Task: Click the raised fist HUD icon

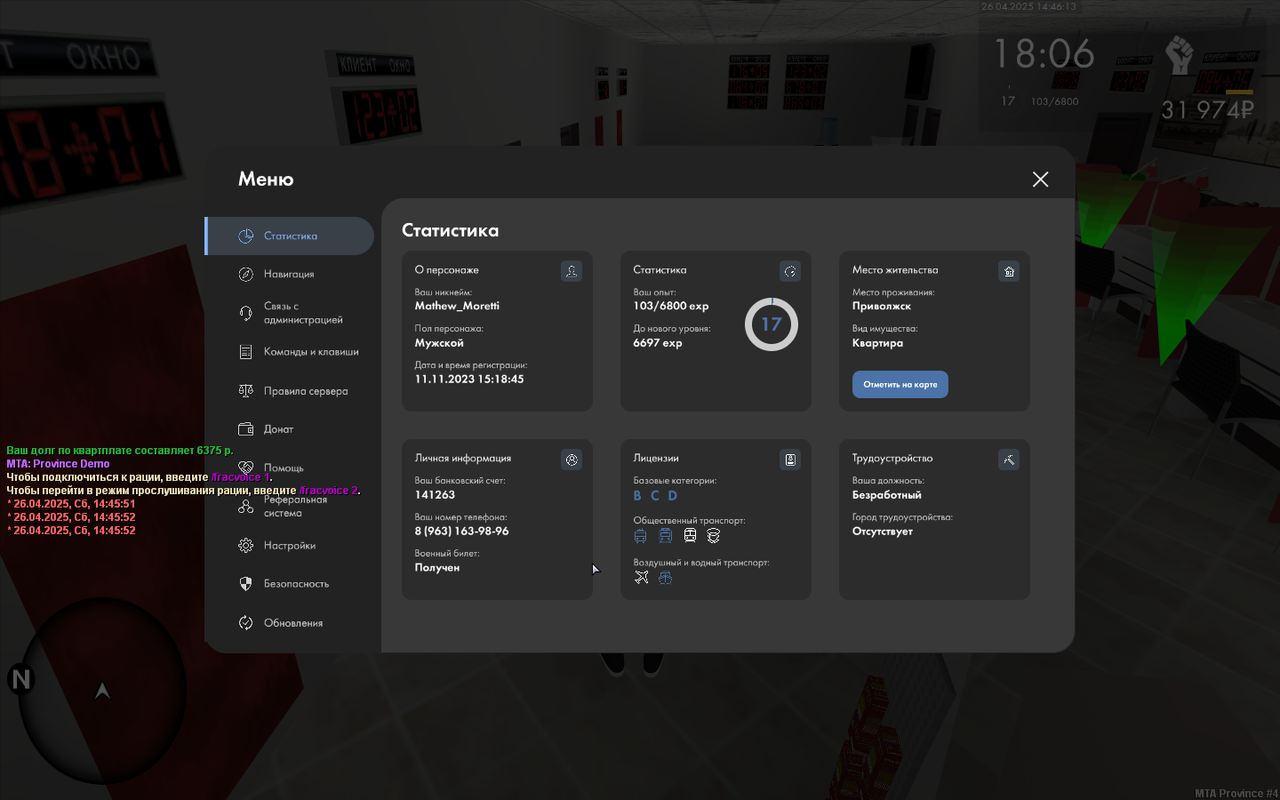Action: (x=1180, y=55)
